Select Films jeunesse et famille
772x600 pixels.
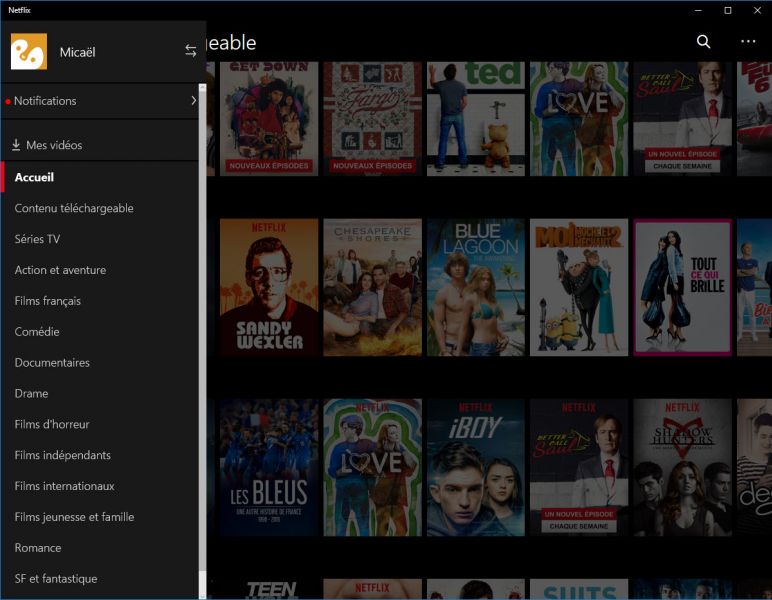74,517
